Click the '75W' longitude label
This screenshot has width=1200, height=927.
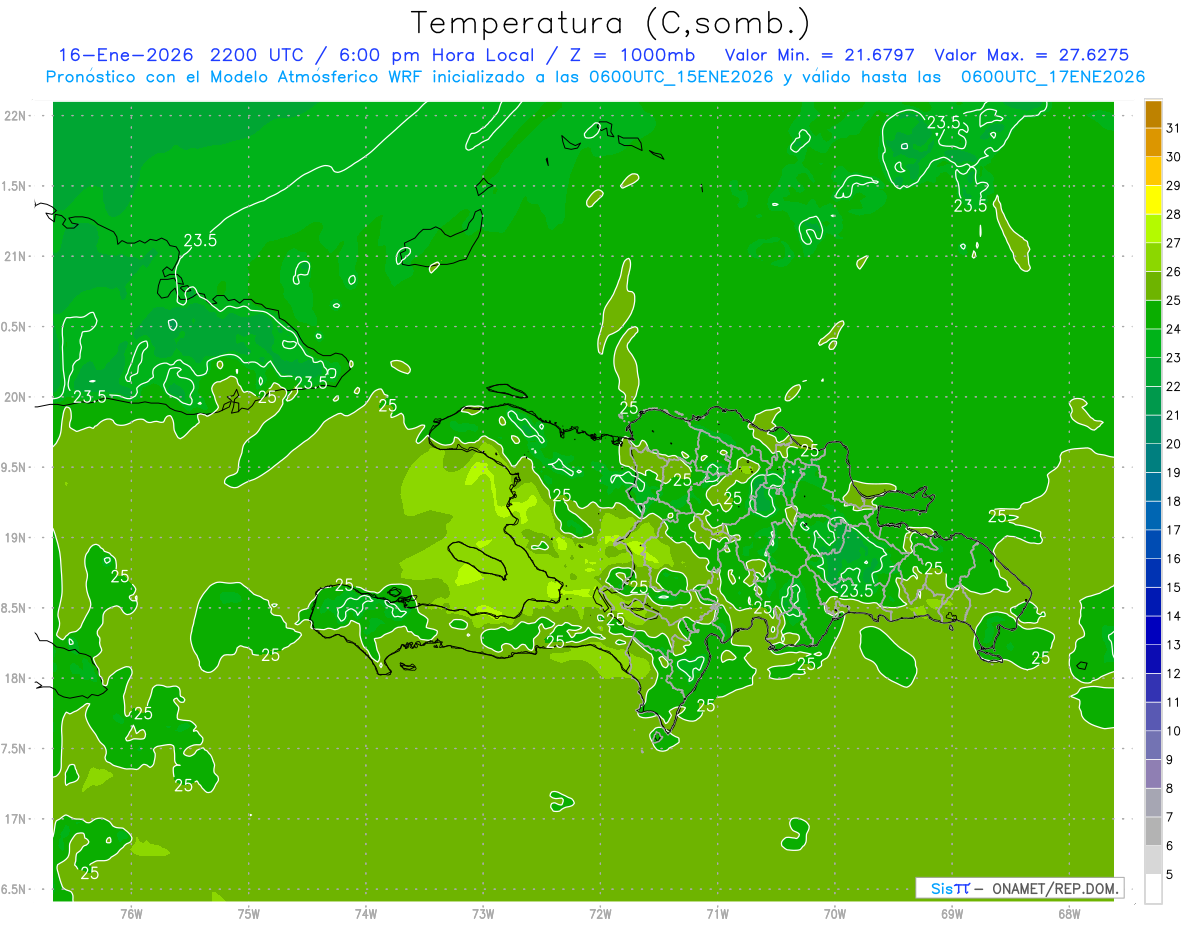249,913
